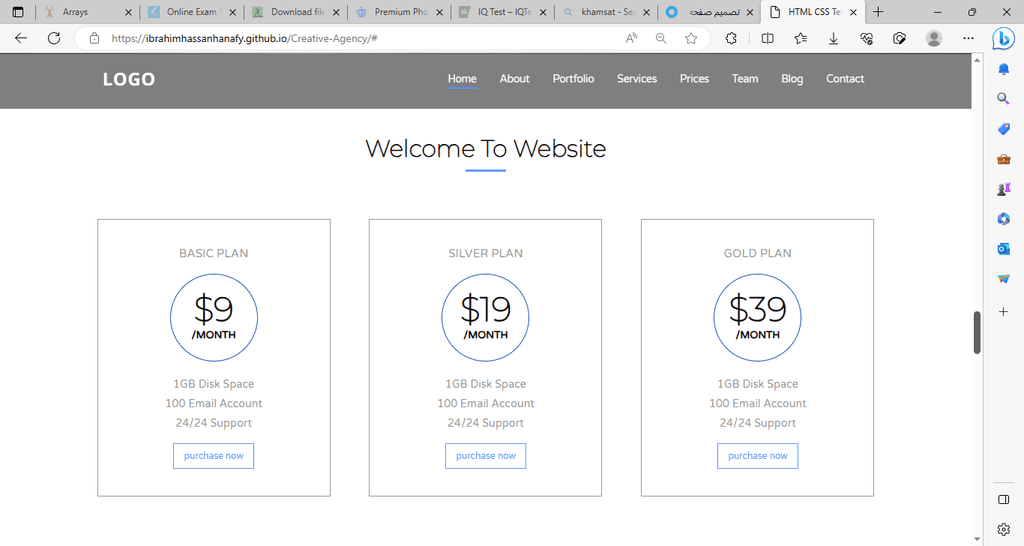
Task: Toggle sidebar visibility panel icon
Action: [1004, 500]
